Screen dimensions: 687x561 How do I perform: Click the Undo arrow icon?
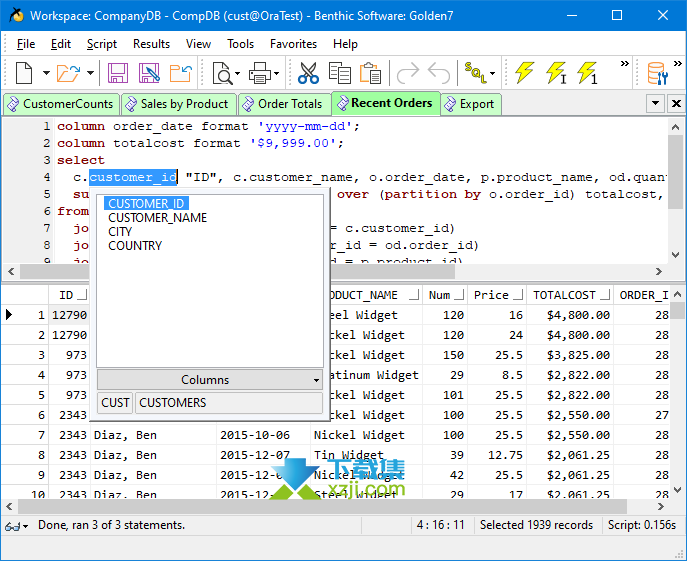(x=439, y=73)
